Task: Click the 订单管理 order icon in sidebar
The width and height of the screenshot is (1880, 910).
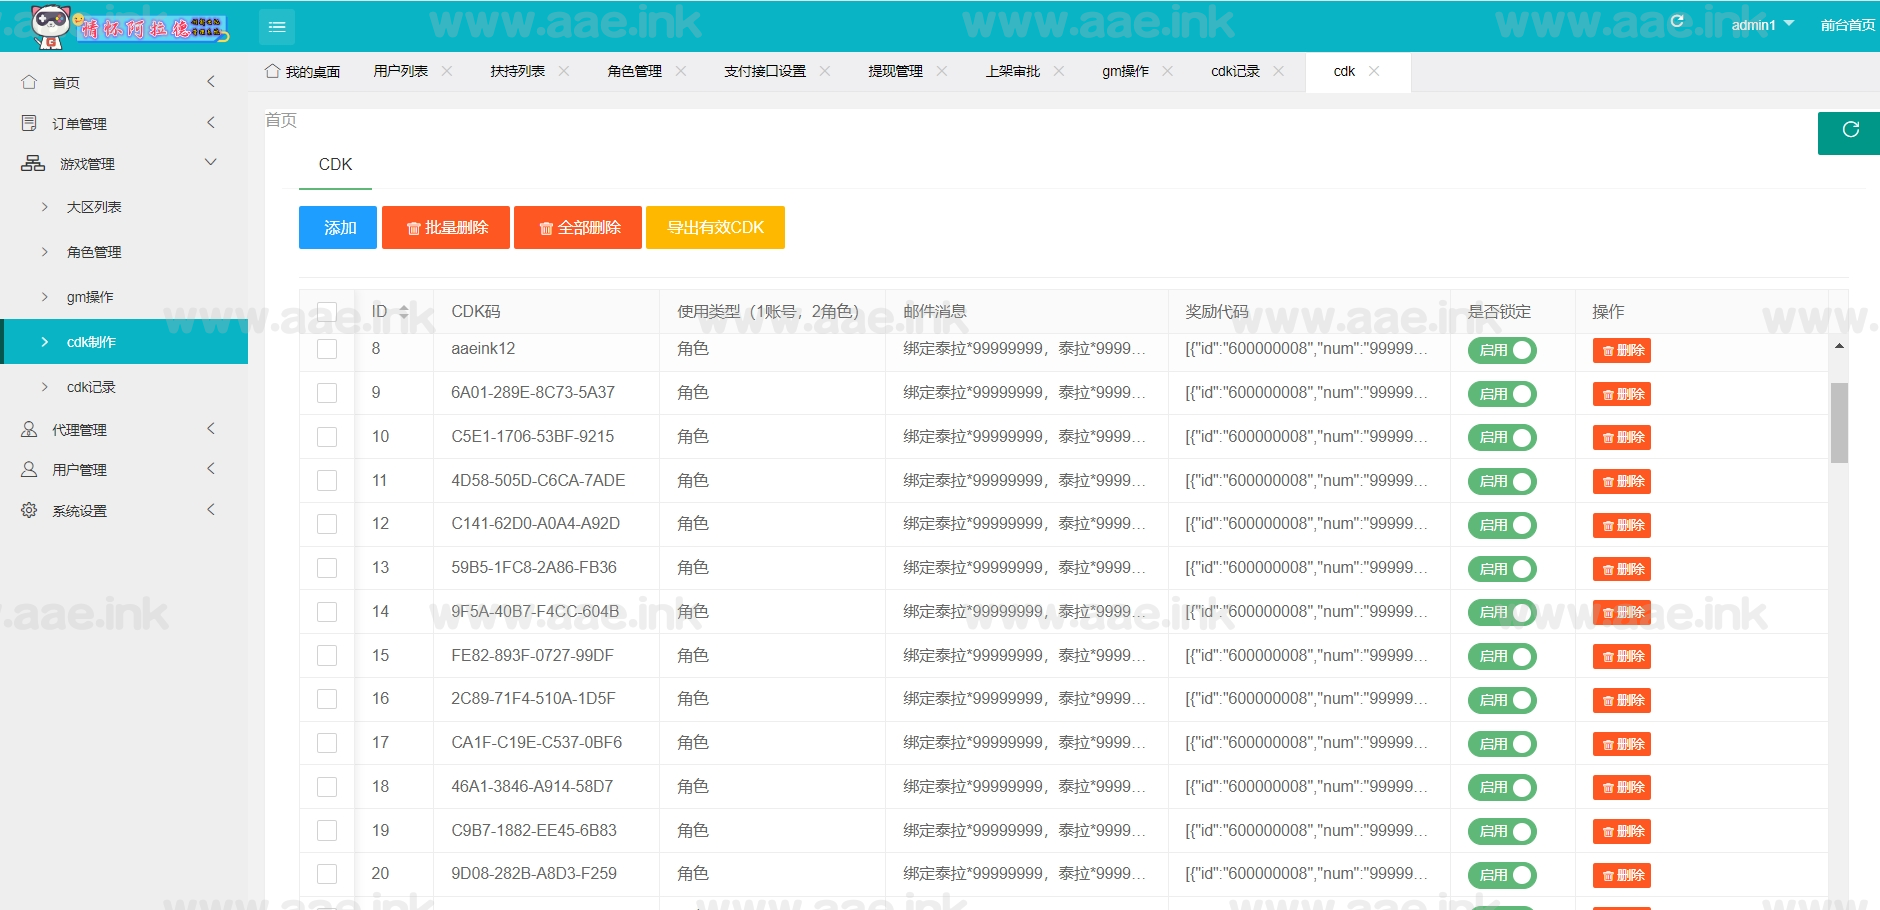Action: point(30,123)
